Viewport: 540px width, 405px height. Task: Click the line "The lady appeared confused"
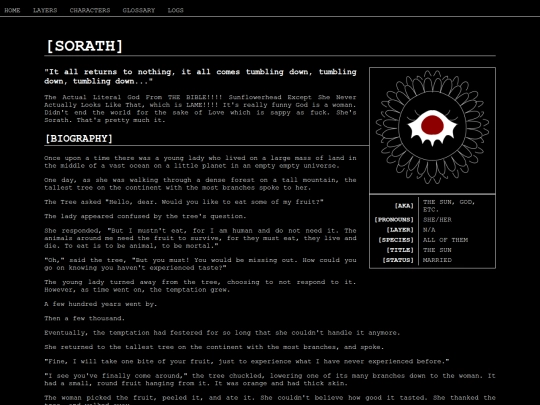coord(145,216)
